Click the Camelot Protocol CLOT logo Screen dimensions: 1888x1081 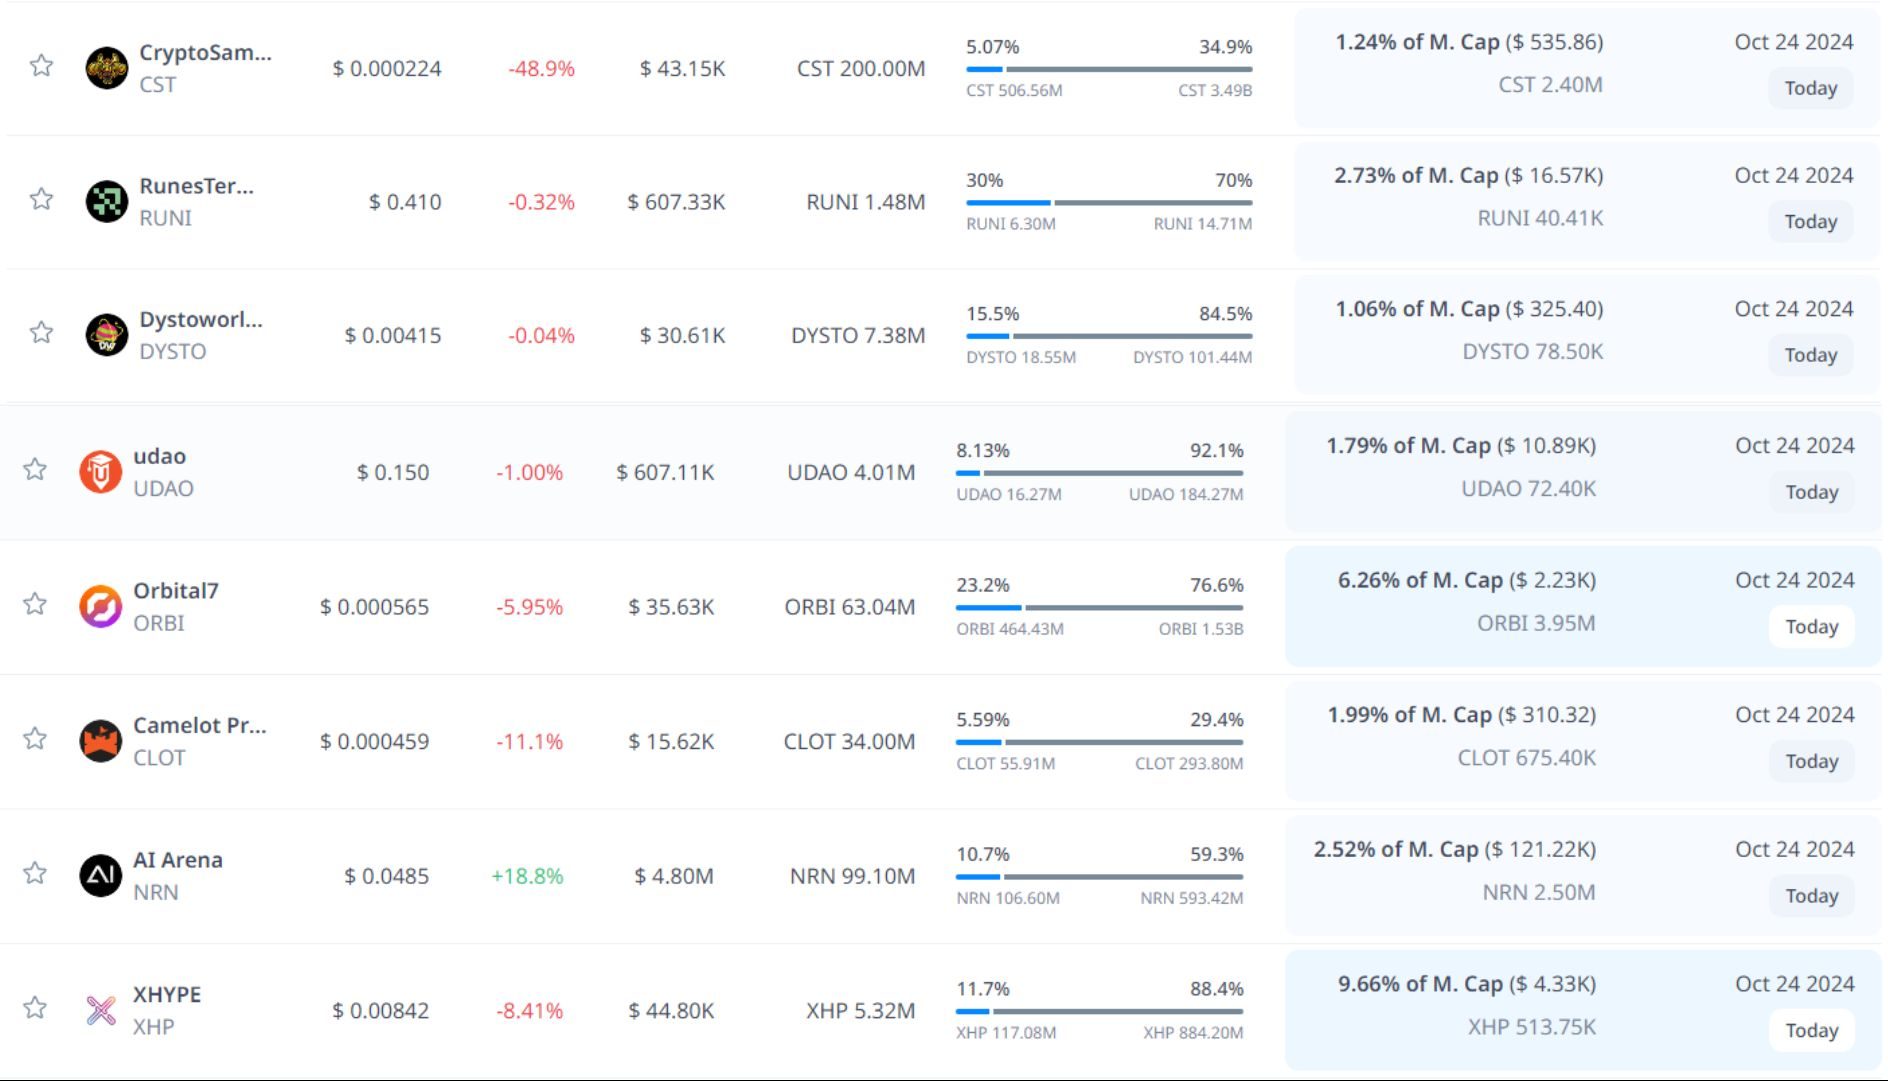[x=100, y=741]
